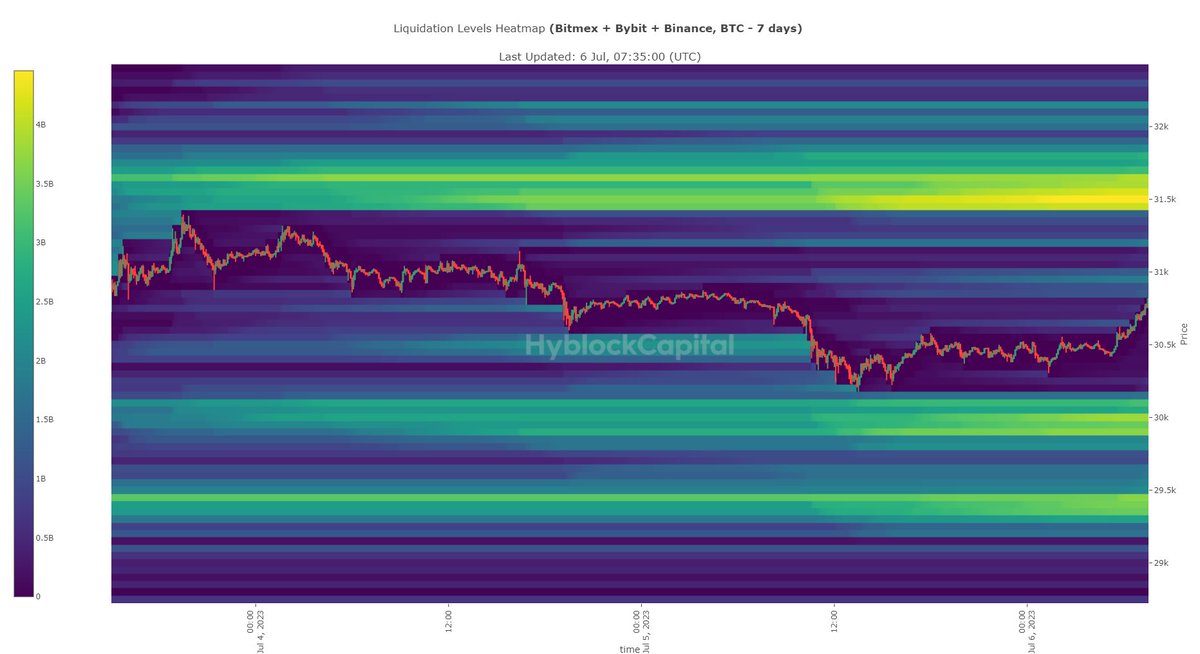Click the Price axis title

(1185, 334)
